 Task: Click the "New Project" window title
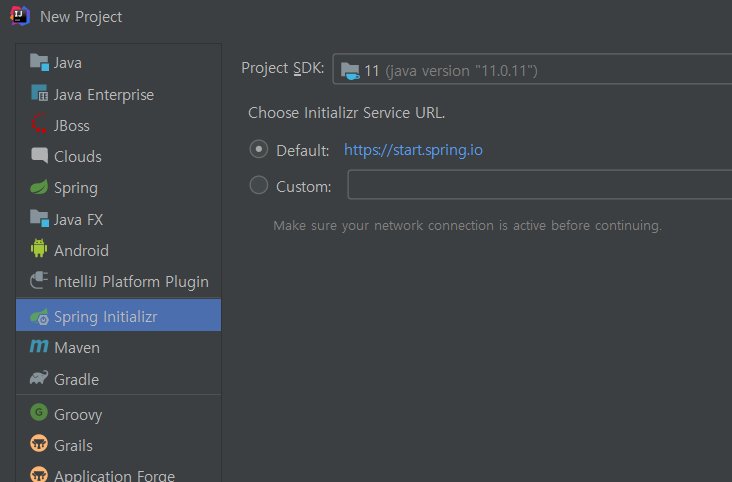[x=81, y=17]
